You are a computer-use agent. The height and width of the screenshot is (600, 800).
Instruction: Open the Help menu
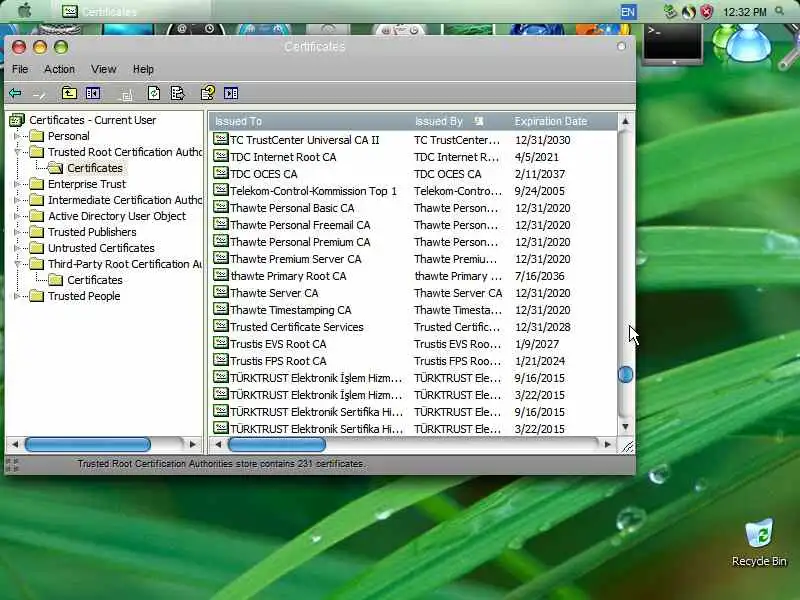pyautogui.click(x=143, y=69)
